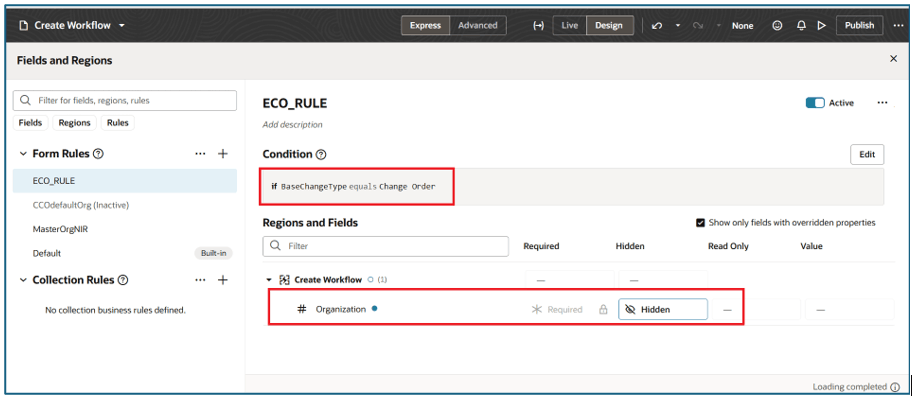Click the Edit condition button
The image size is (913, 396).
pyautogui.click(x=867, y=154)
